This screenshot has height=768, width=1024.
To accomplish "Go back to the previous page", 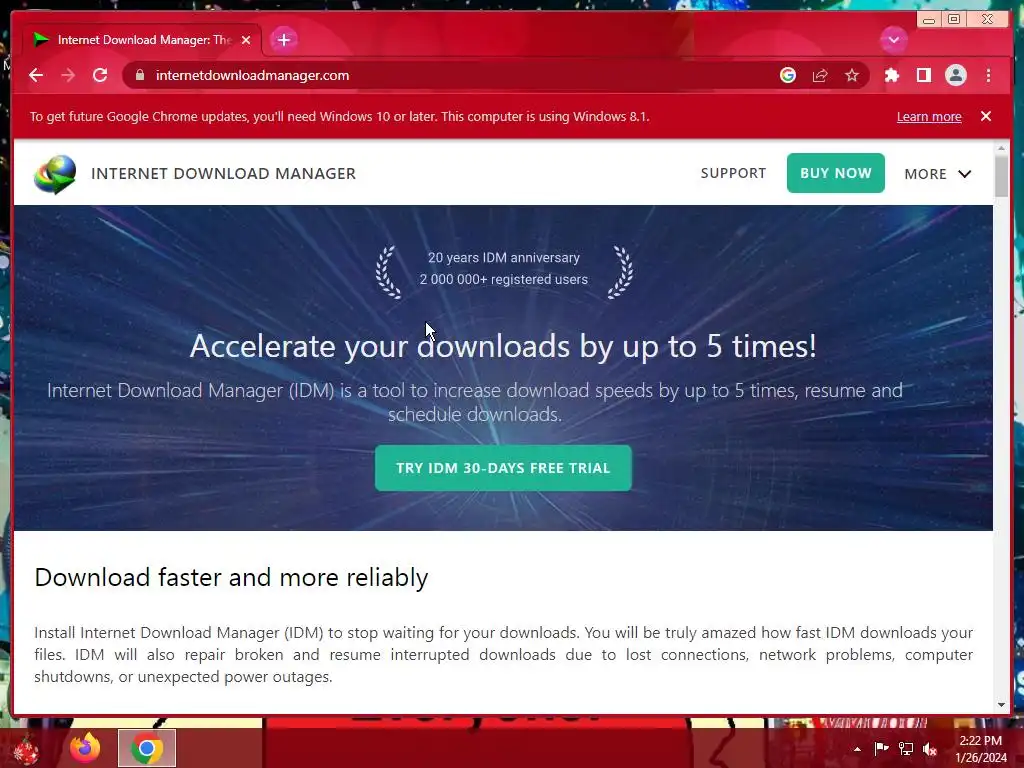I will [x=36, y=75].
